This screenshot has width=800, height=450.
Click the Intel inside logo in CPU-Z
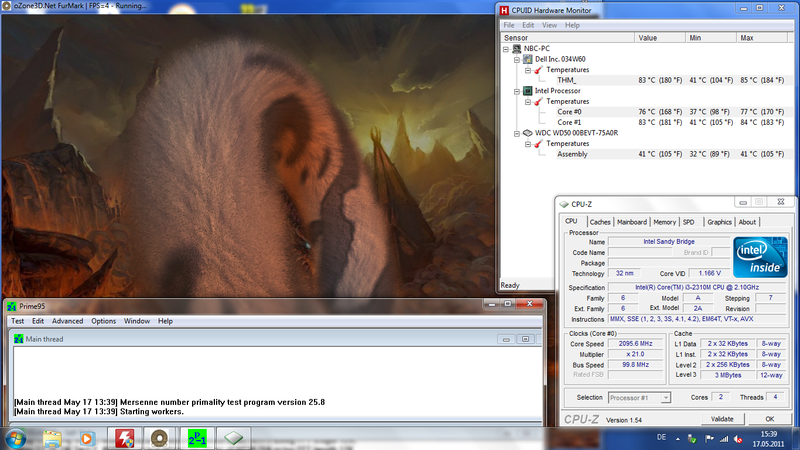pyautogui.click(x=760, y=257)
